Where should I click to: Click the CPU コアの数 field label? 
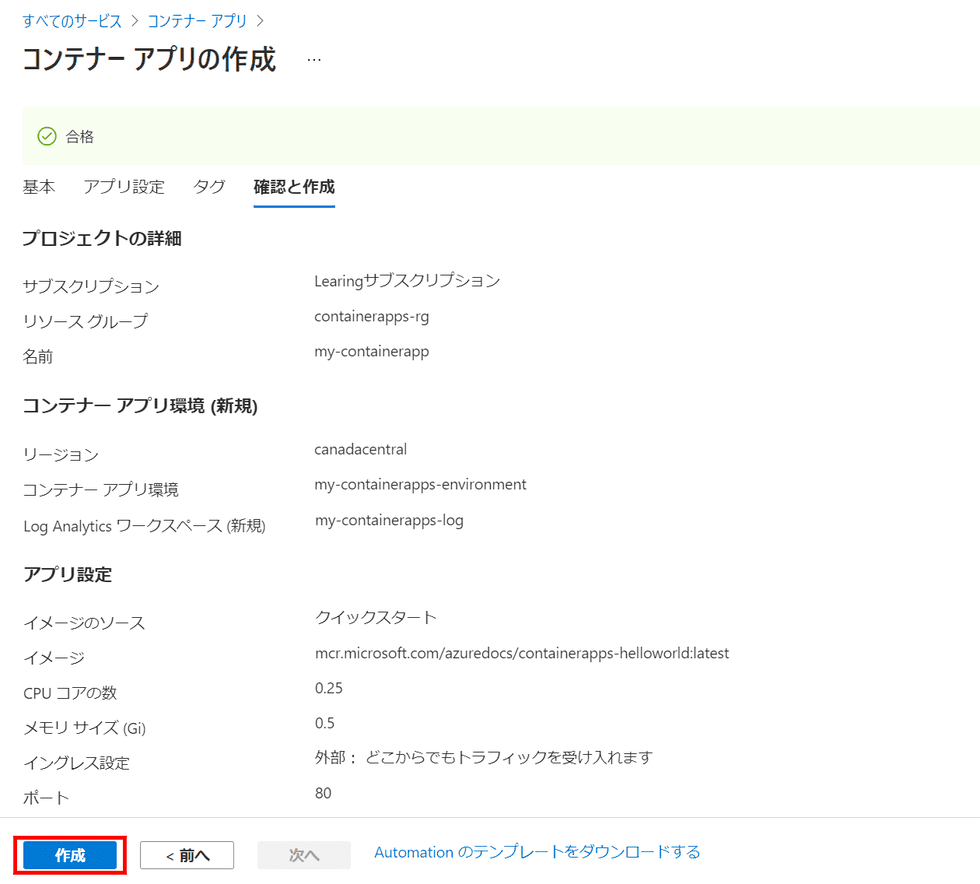click(70, 693)
